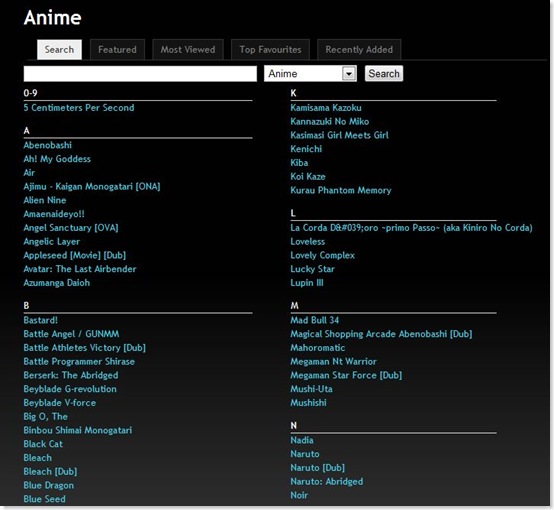Image resolution: width=554 pixels, height=510 pixels.
Task: Open the Abenobashi link
Action: 48,145
